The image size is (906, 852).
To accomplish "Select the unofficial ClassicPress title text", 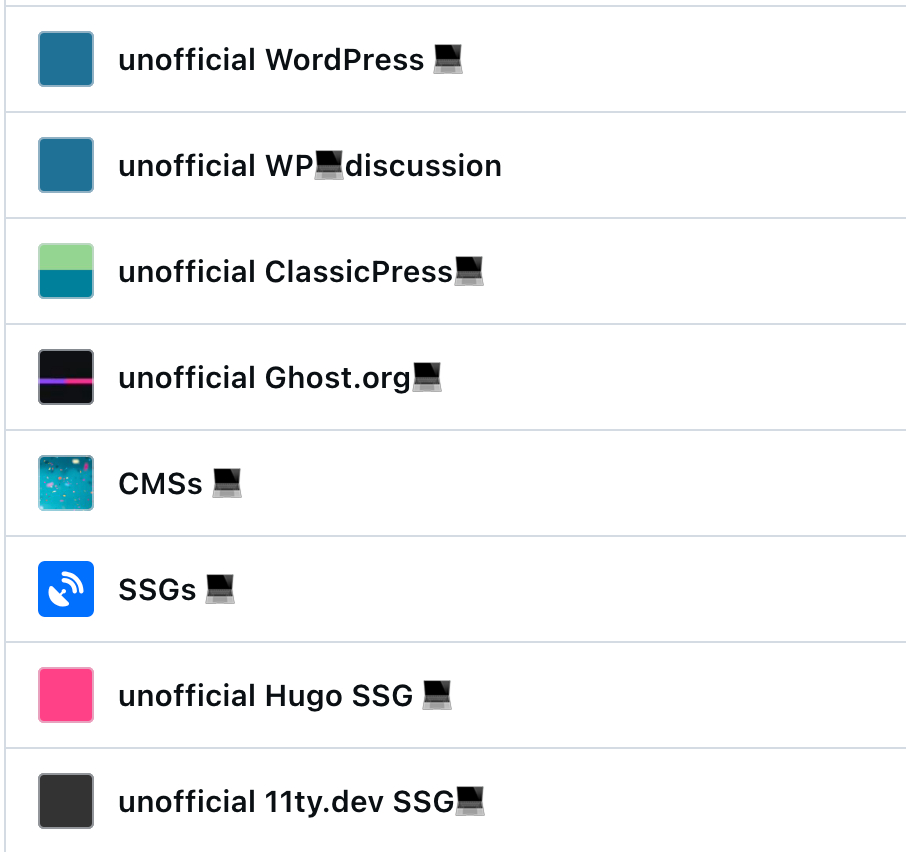I will click(x=285, y=272).
